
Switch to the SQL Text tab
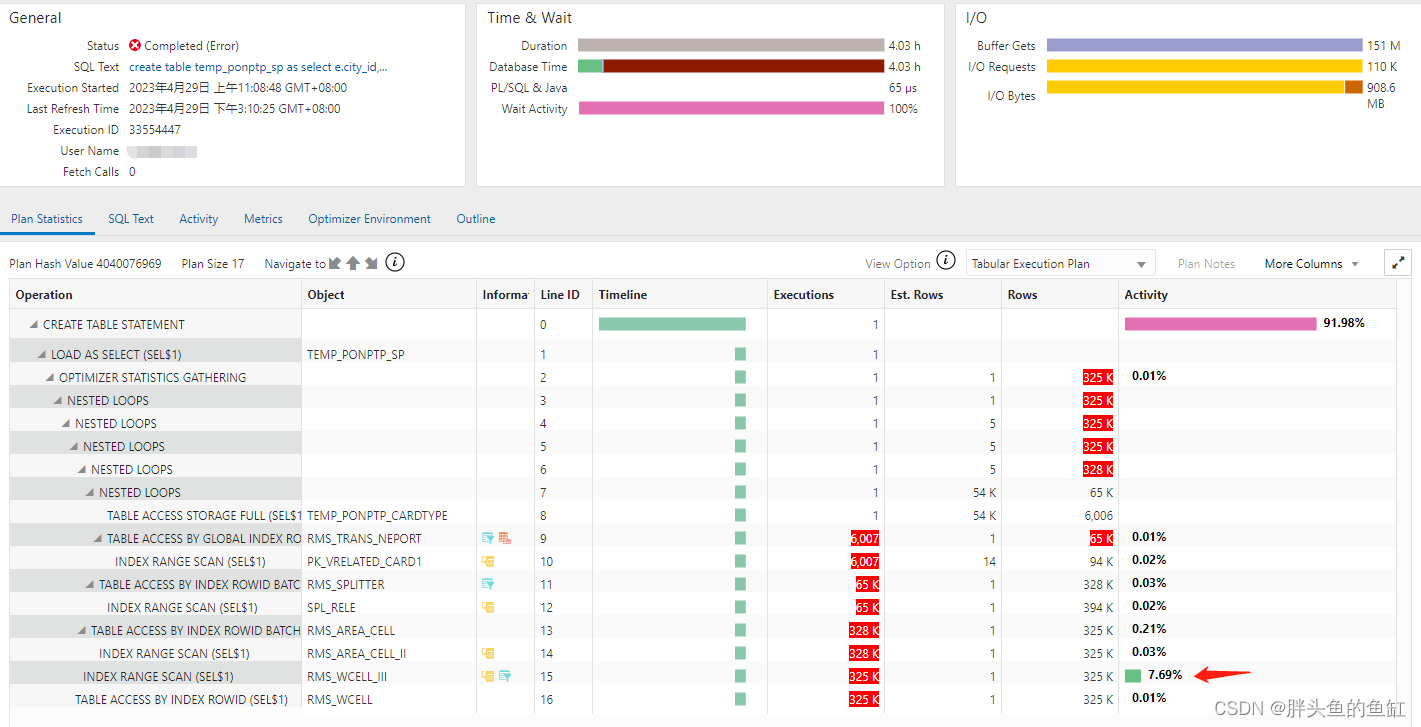pyautogui.click(x=131, y=218)
